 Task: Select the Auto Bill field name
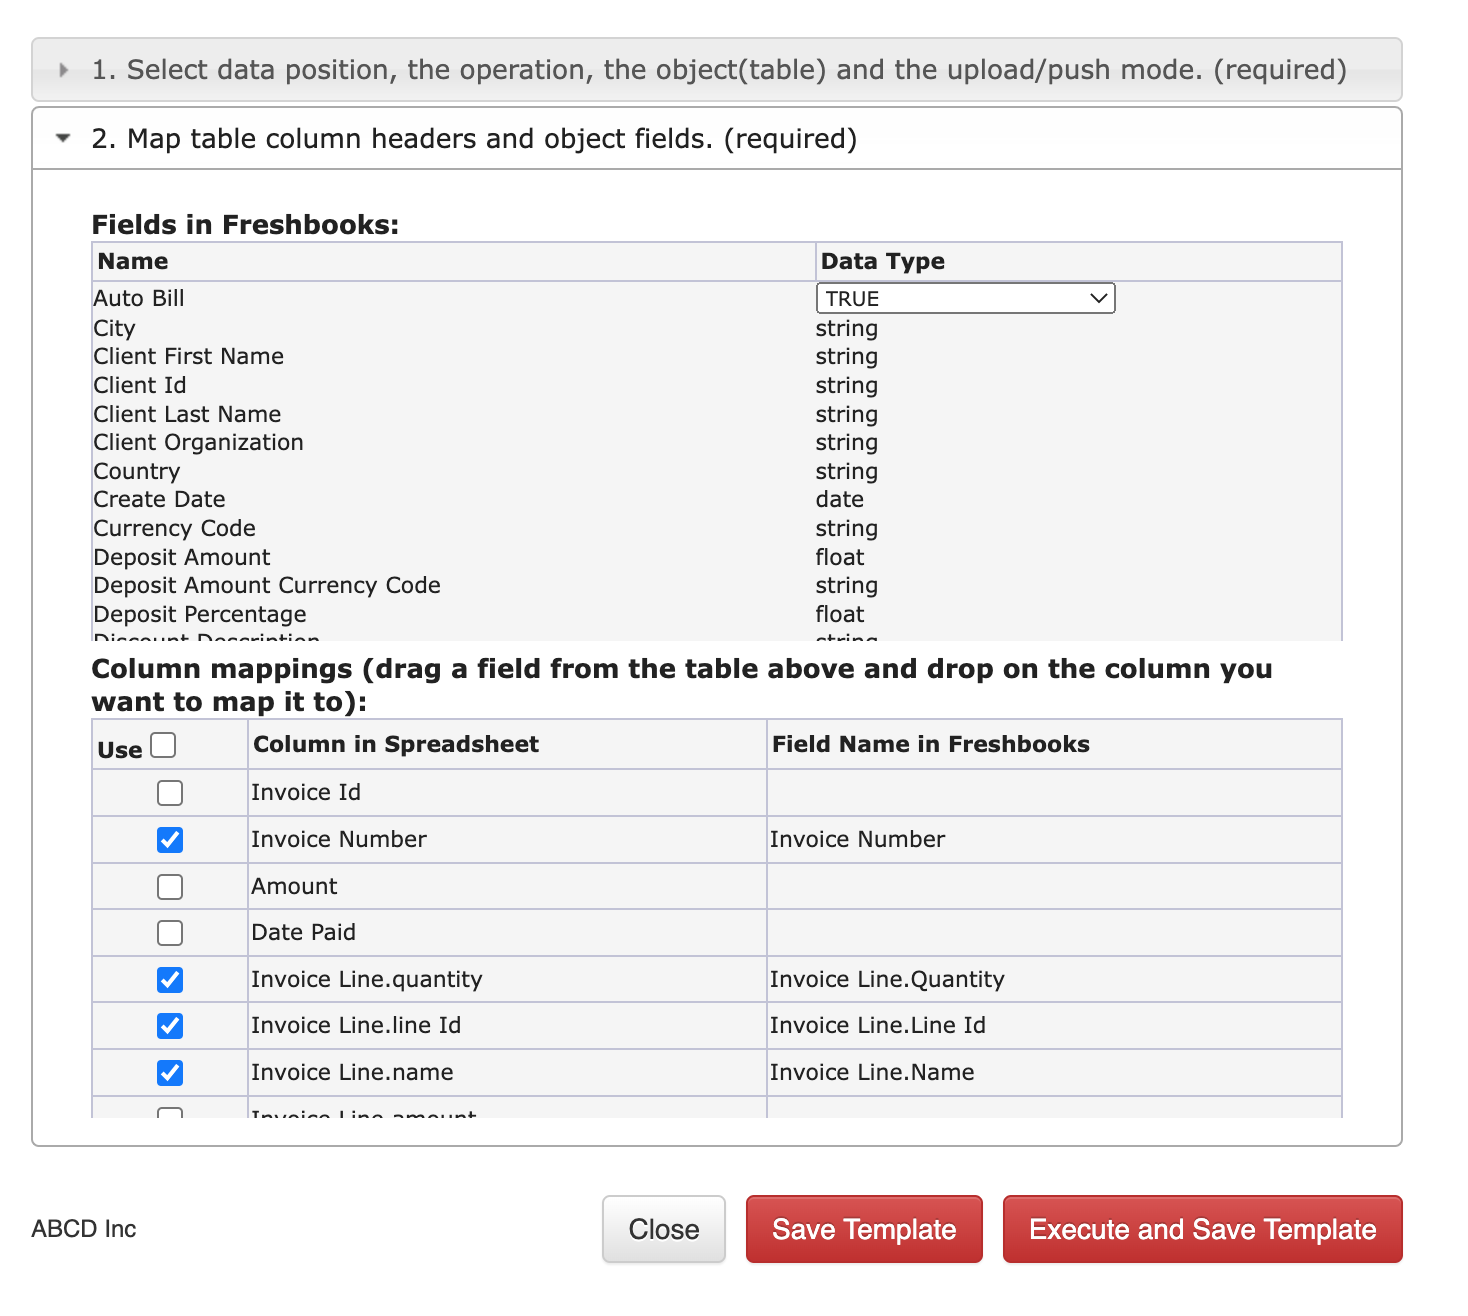pyautogui.click(x=139, y=298)
